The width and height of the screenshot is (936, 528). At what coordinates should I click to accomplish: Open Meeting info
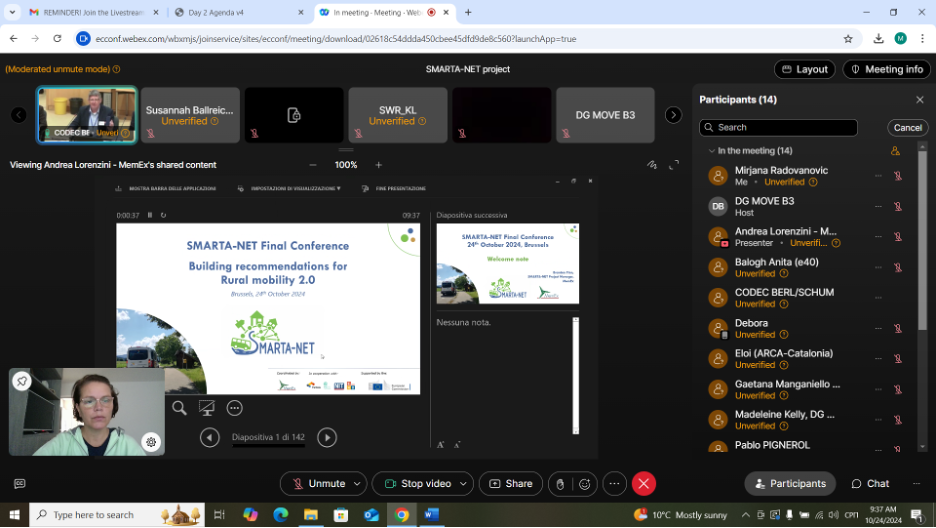886,69
